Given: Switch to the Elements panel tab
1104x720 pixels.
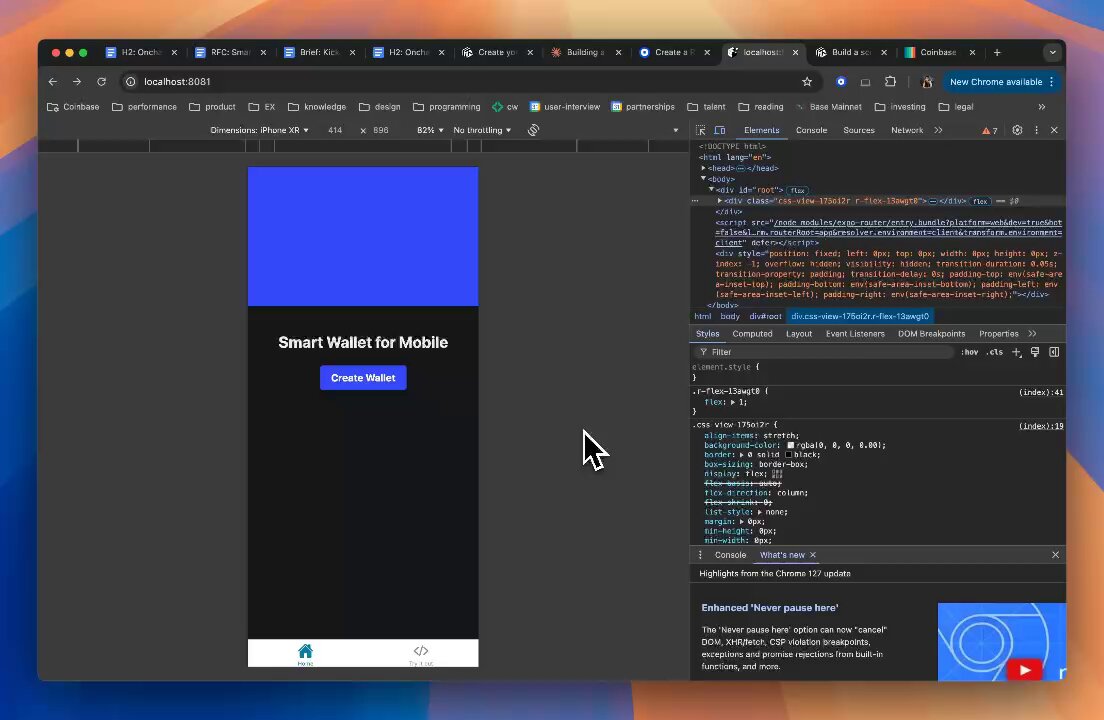Looking at the screenshot, I should pos(762,130).
